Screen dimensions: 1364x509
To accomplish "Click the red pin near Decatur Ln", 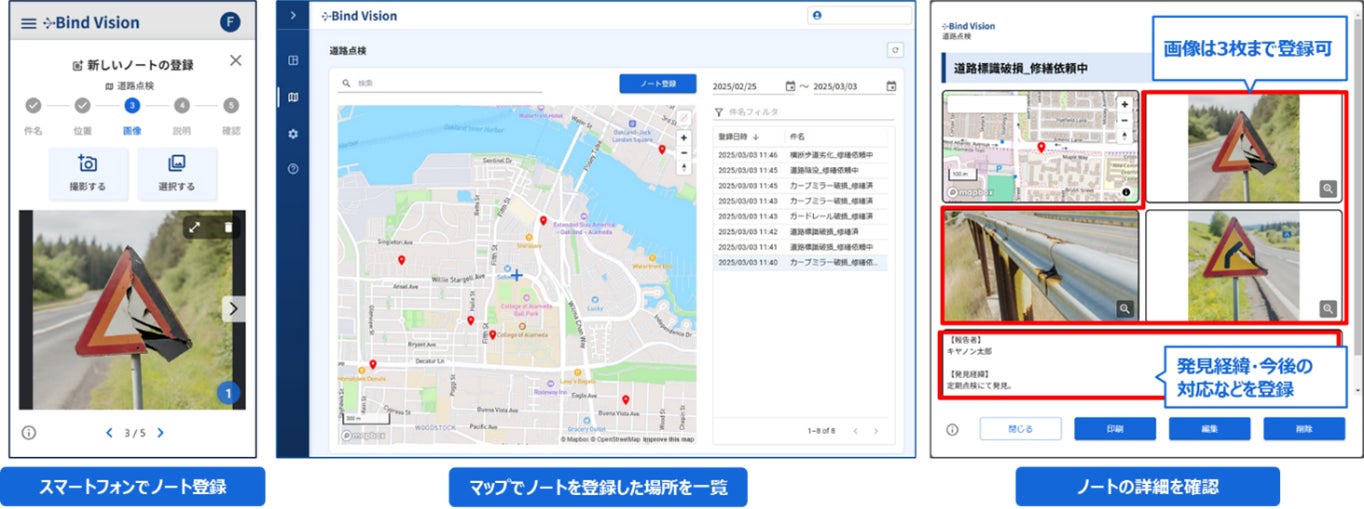I will point(372,365).
